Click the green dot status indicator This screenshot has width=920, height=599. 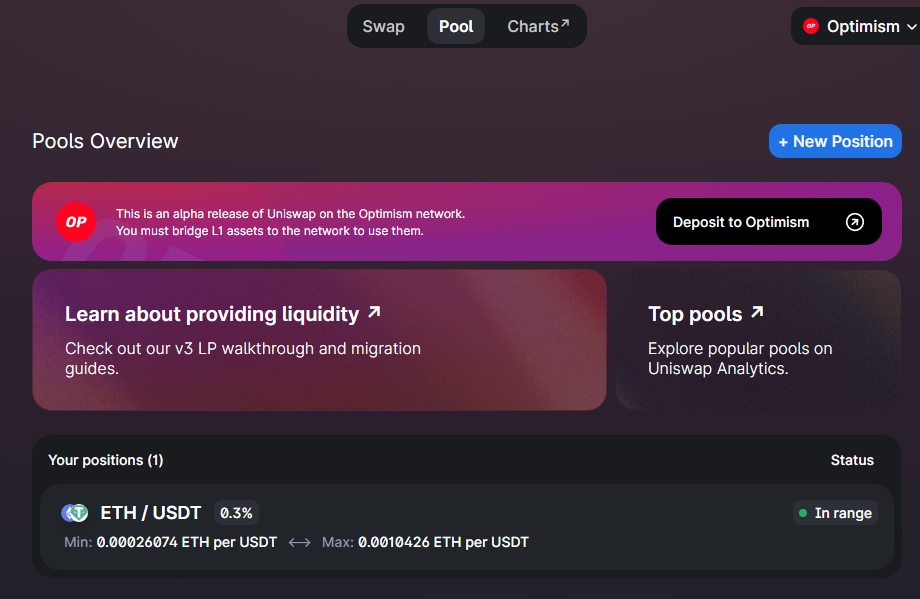point(802,513)
